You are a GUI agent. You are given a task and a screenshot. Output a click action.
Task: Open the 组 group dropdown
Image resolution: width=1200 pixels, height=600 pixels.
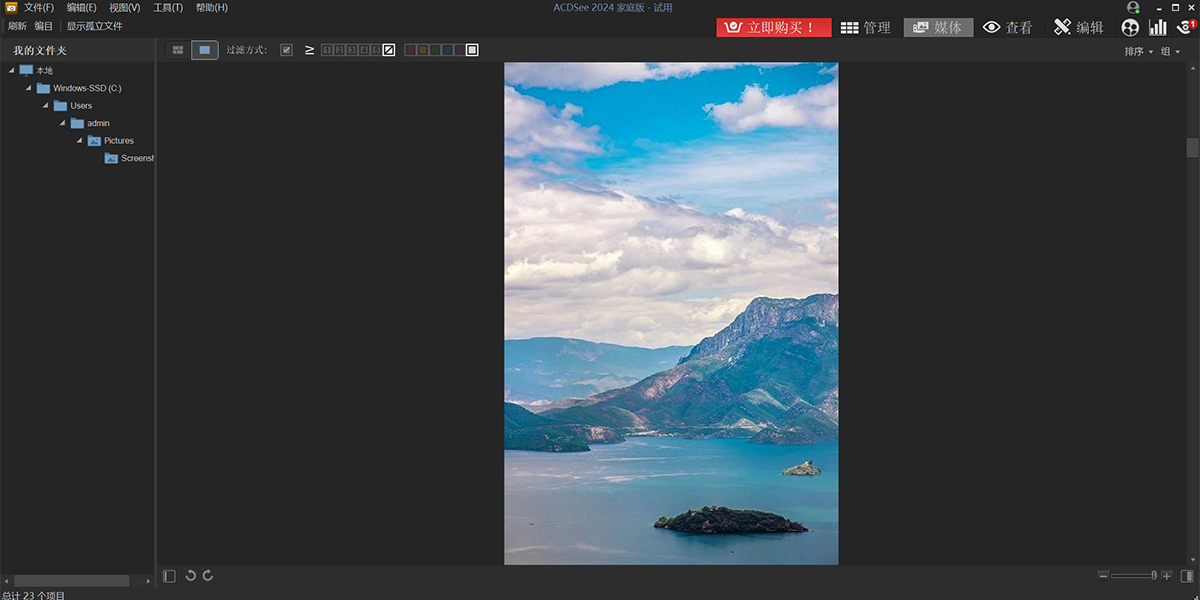point(1169,51)
